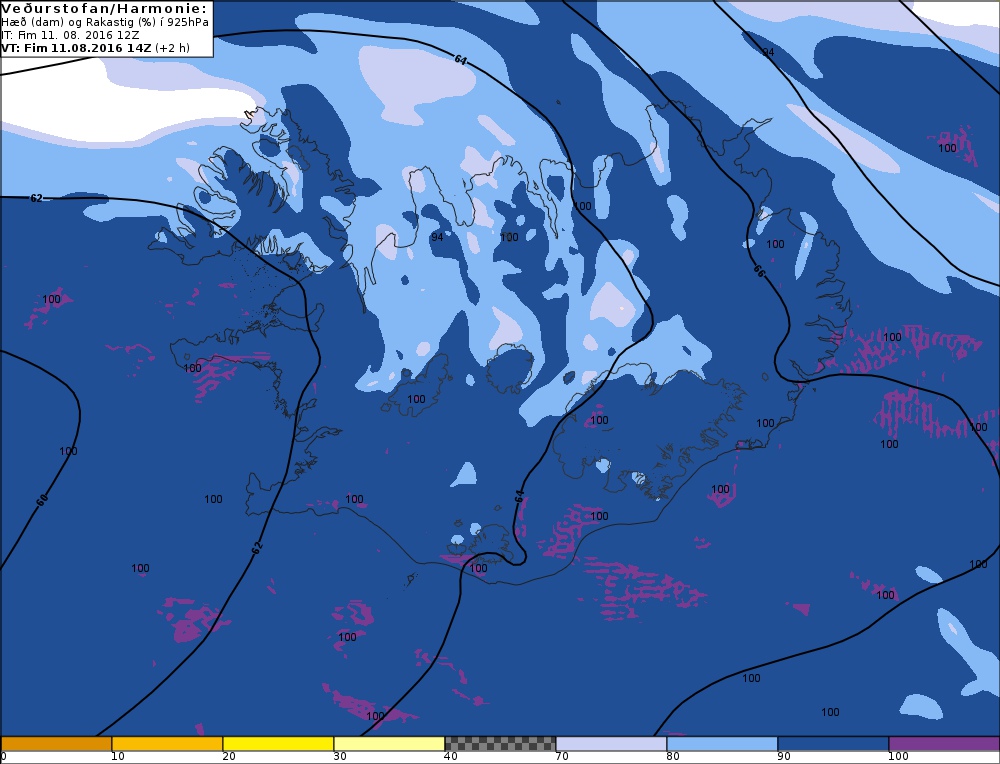The image size is (1000, 764).
Task: Select the 'IT: Fim 11. 08. 2016 12Z' line
Action: (70, 35)
